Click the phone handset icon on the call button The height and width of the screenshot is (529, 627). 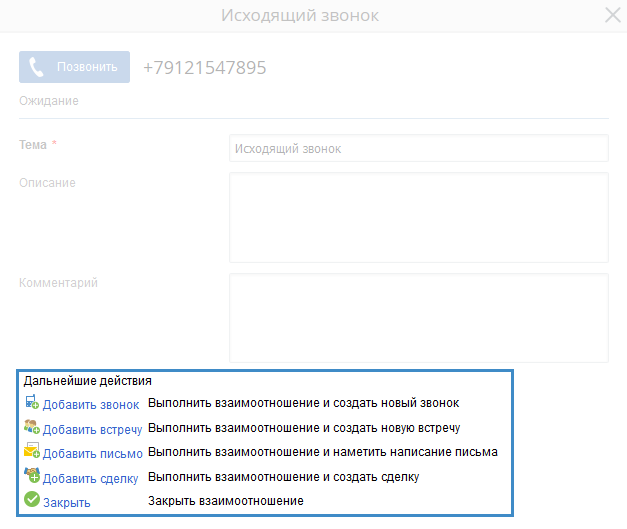(37, 67)
